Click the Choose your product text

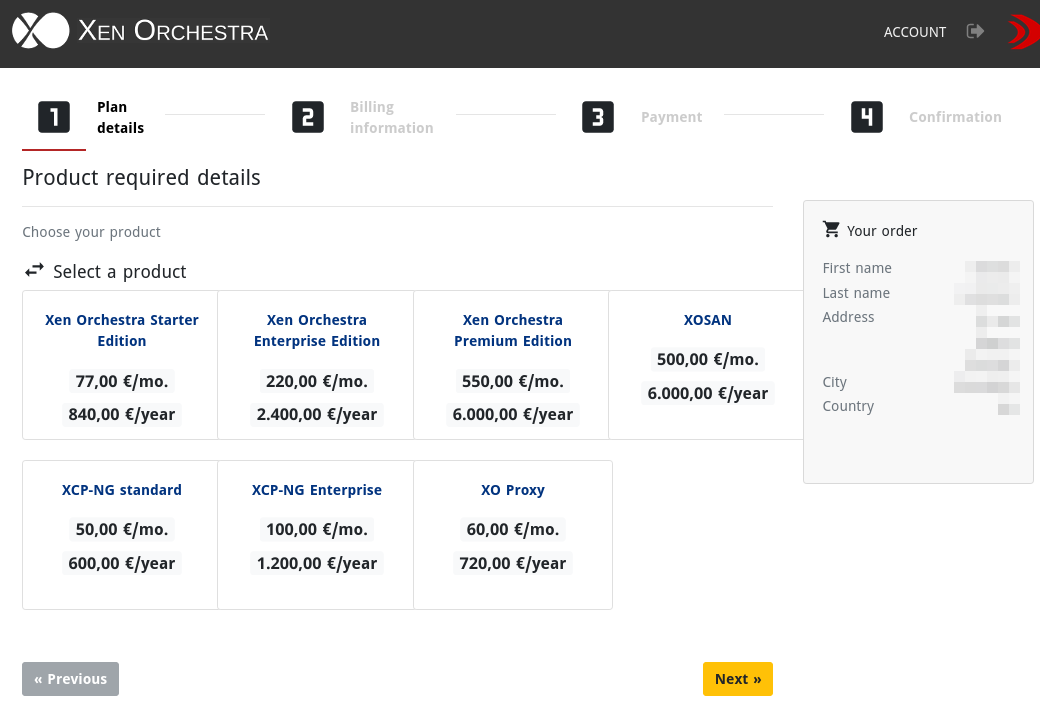[92, 232]
